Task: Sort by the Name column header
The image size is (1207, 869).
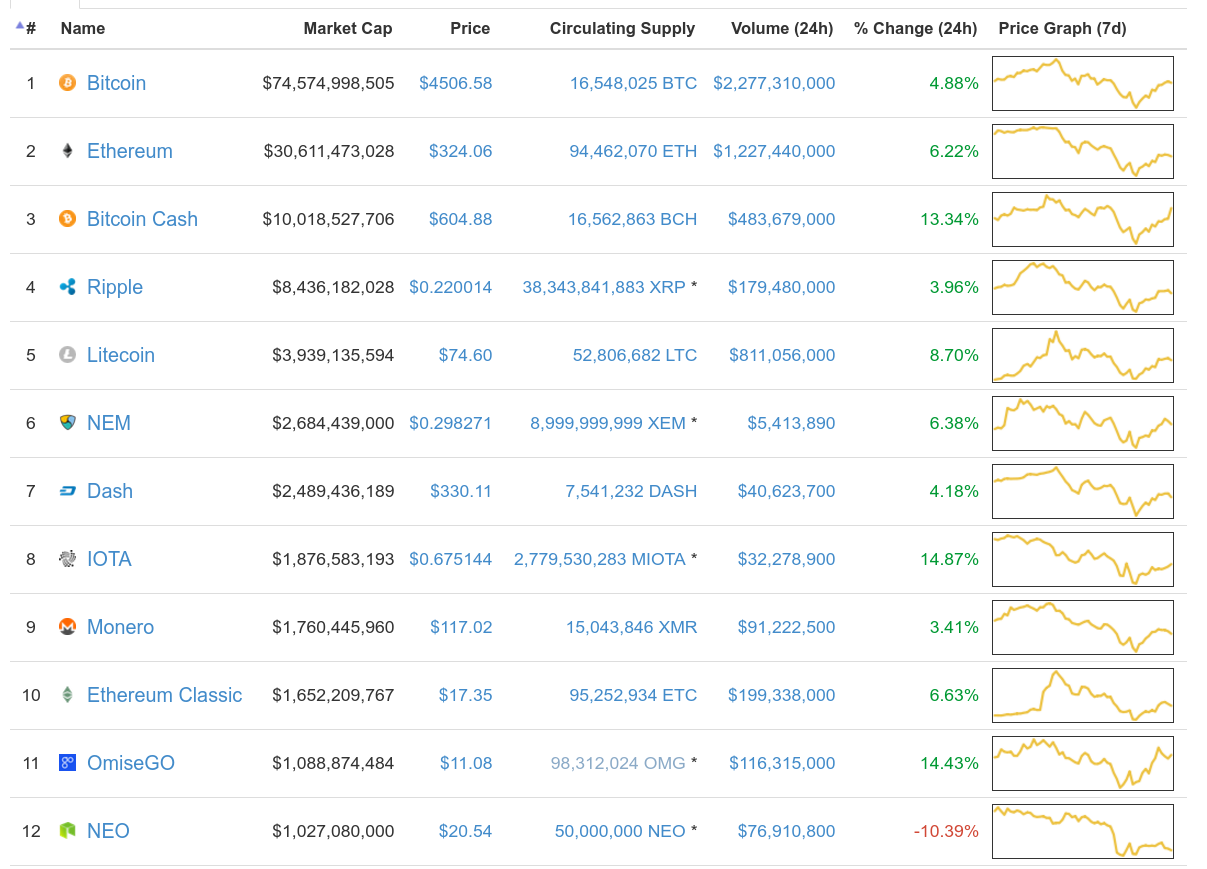Action: click(x=83, y=28)
